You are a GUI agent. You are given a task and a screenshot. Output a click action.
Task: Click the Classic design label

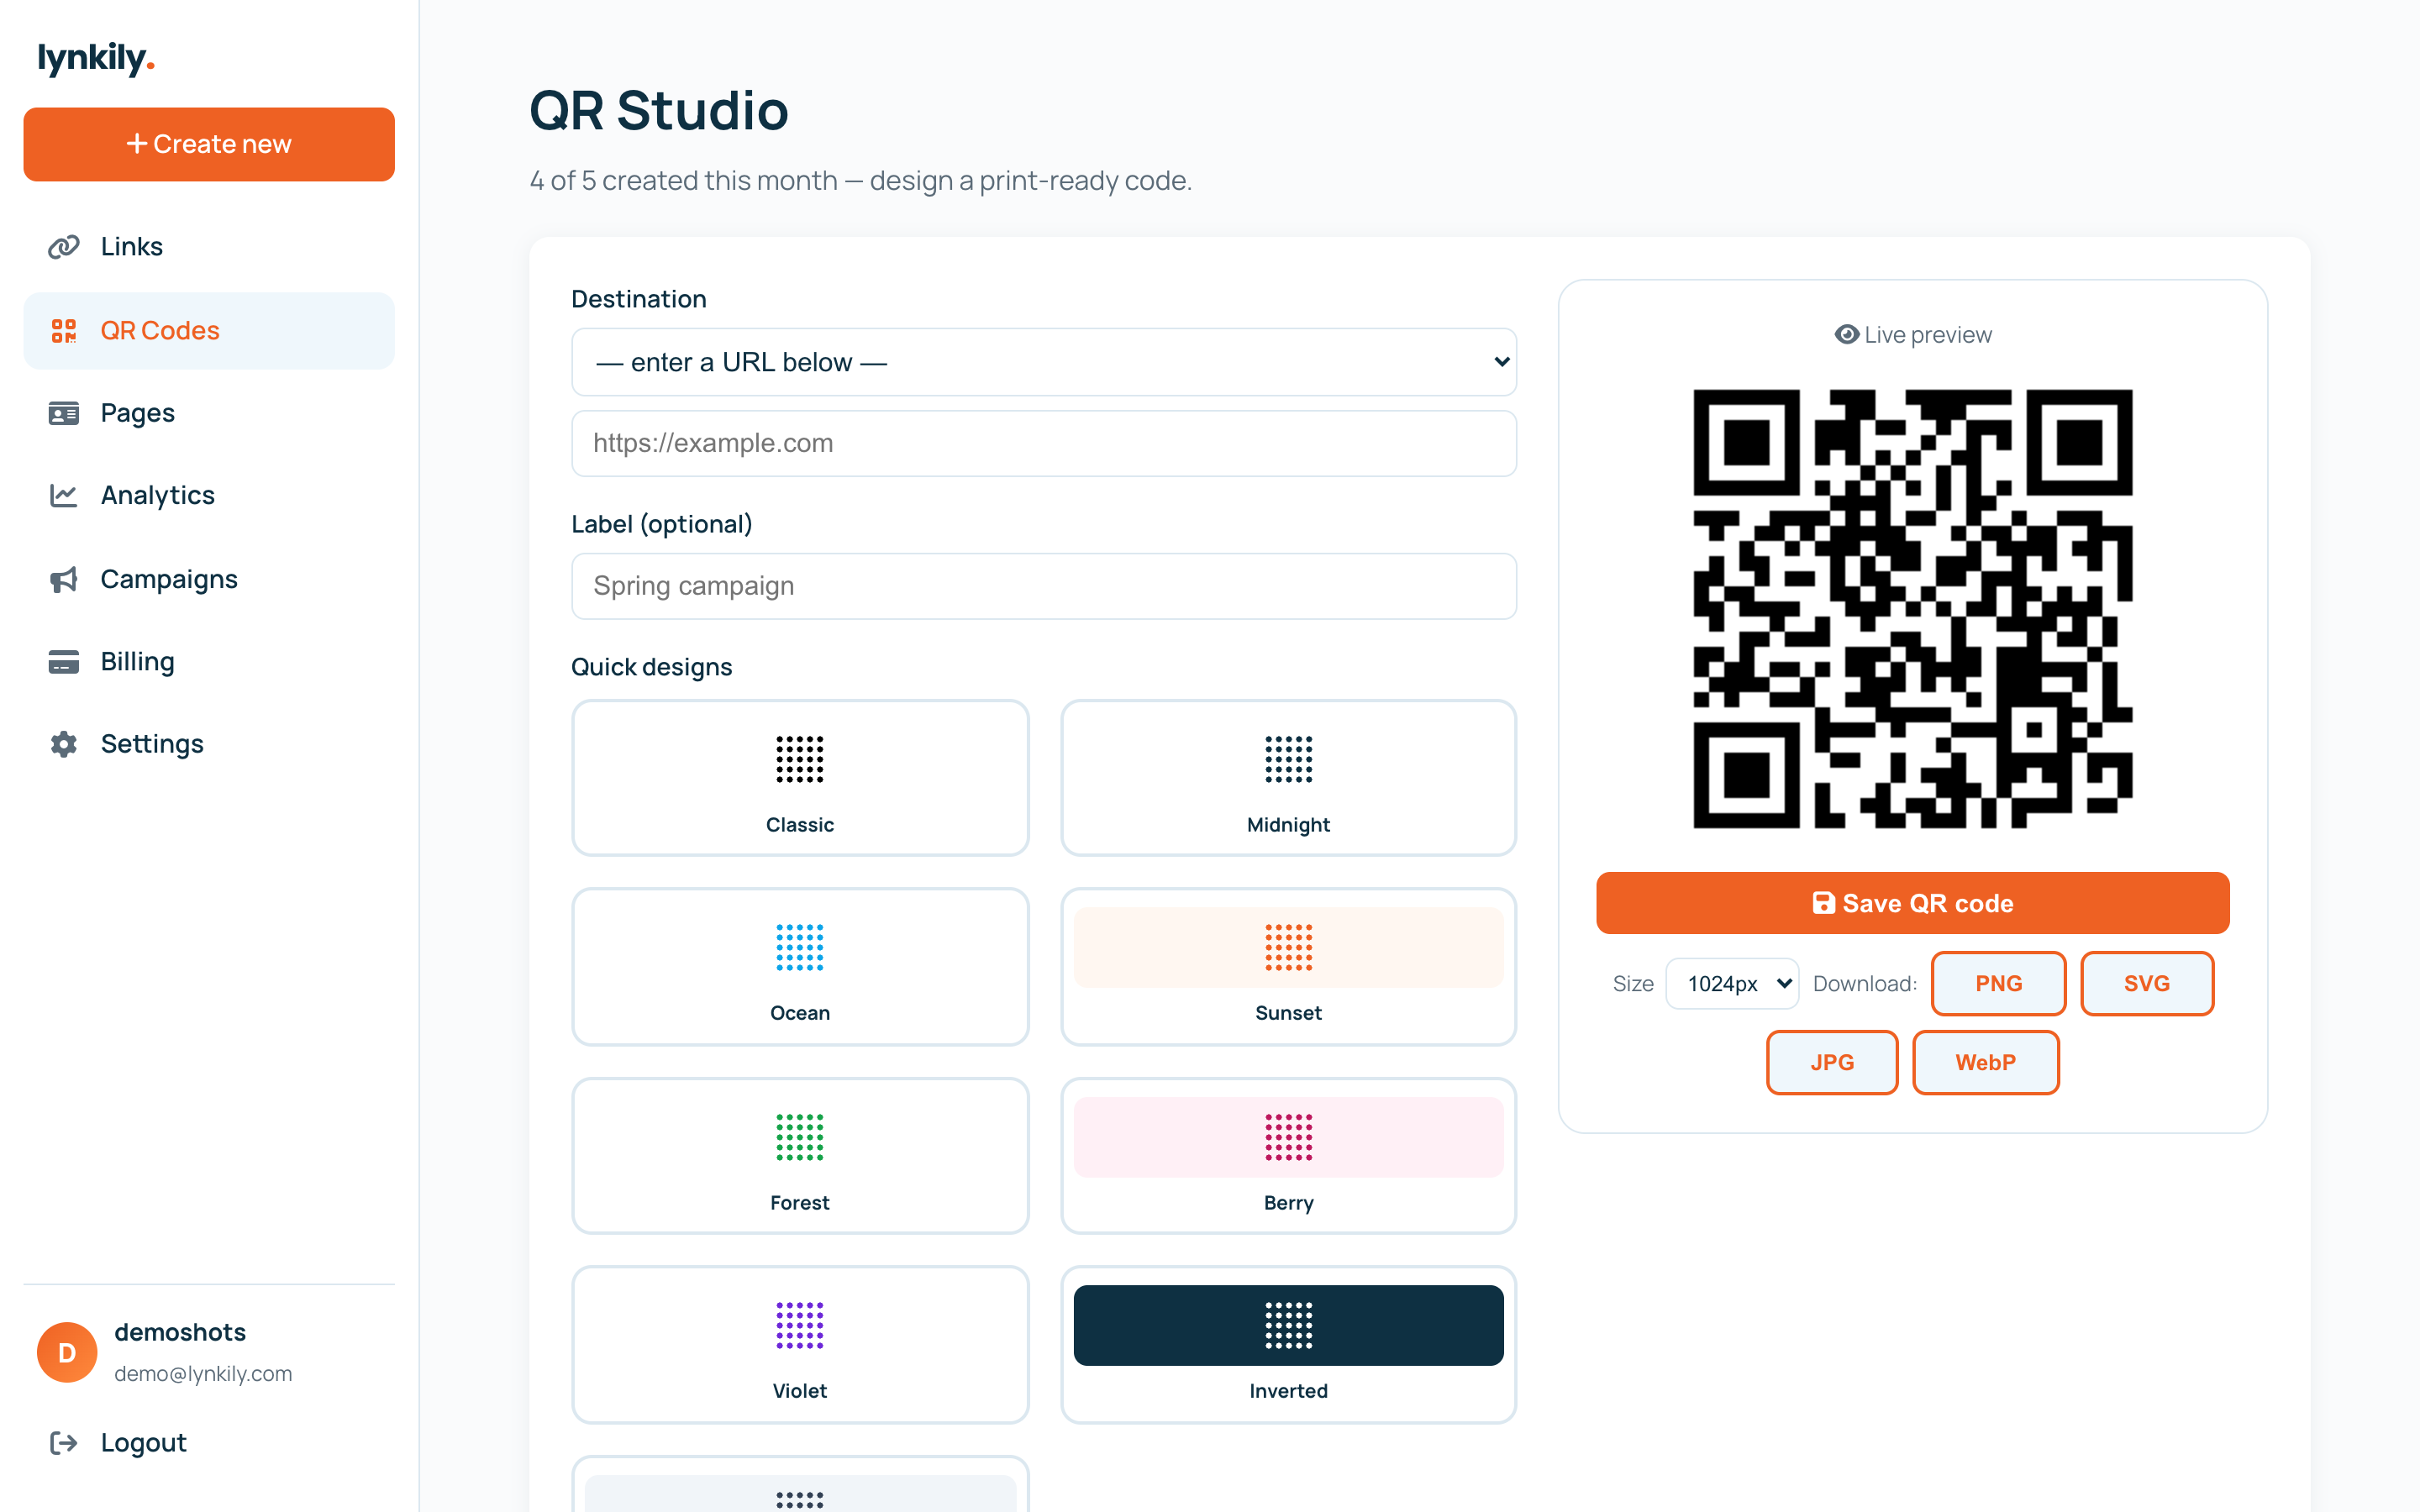click(x=800, y=824)
